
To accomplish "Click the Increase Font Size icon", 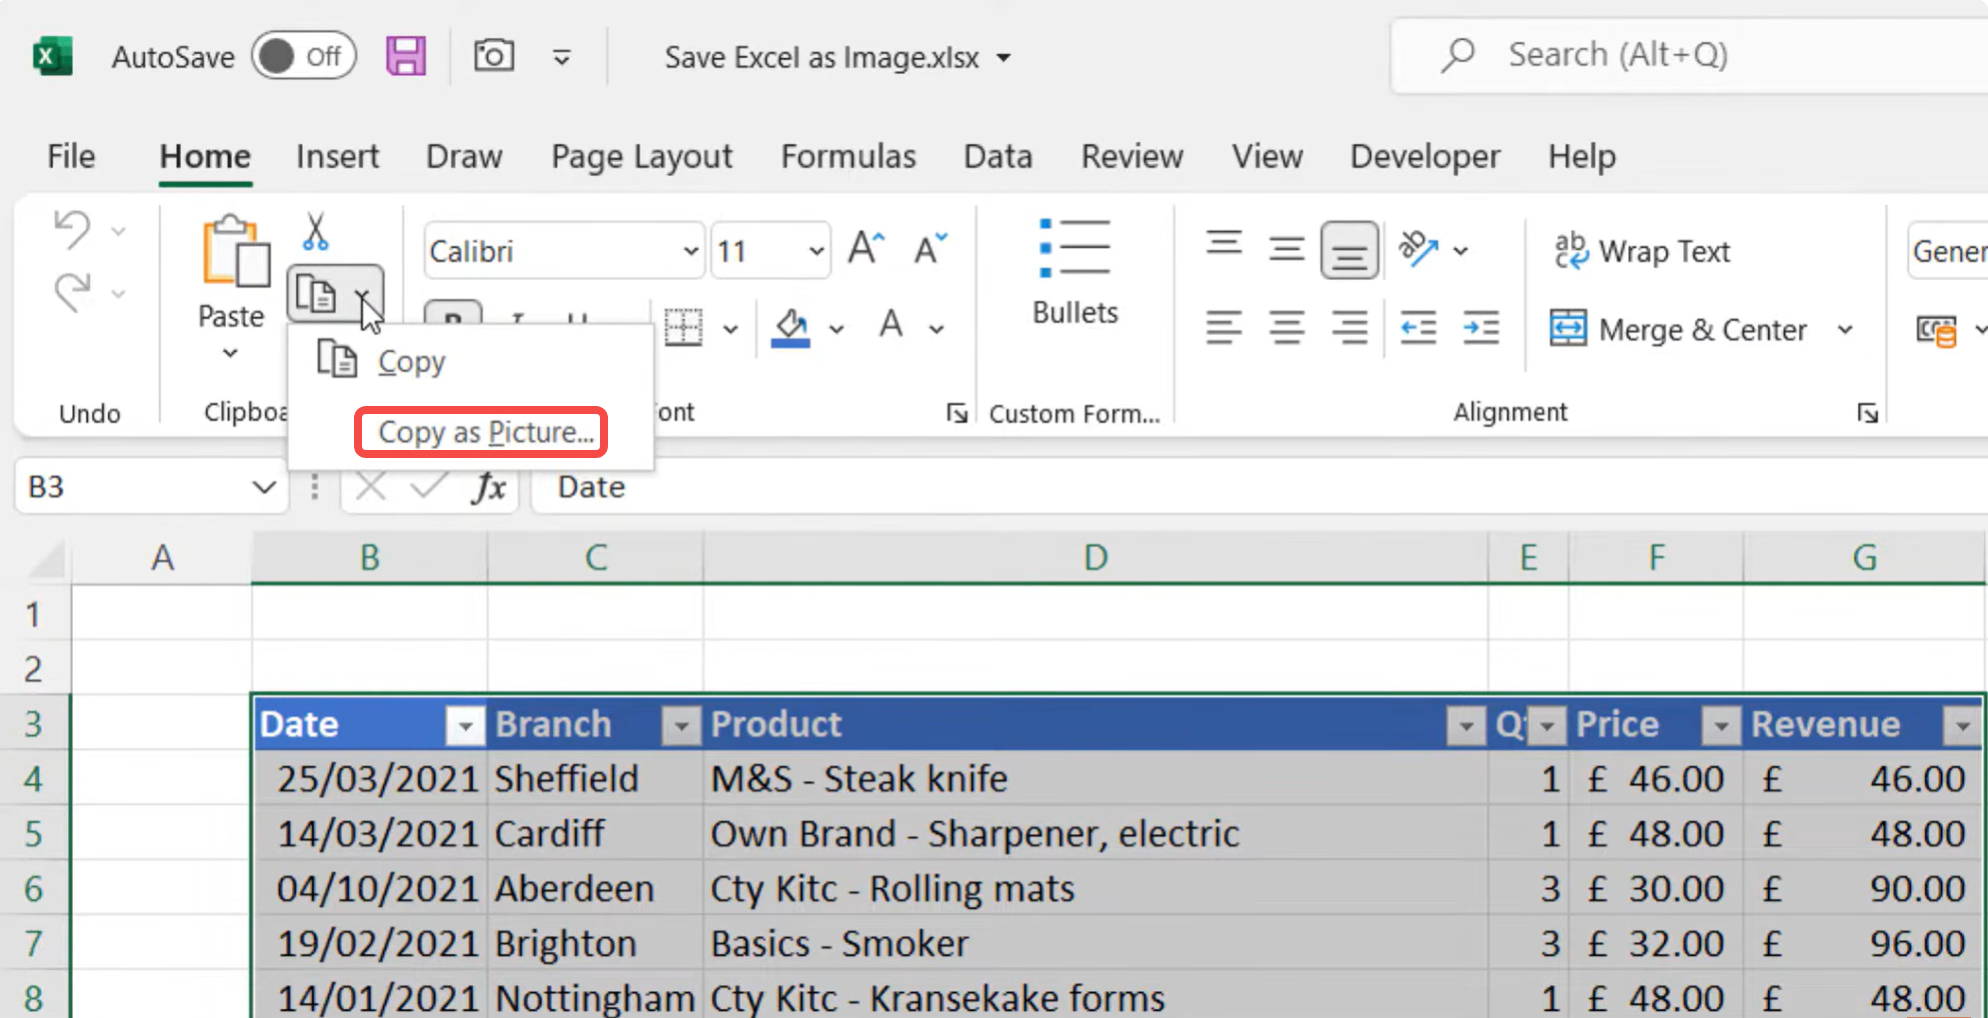I will [x=866, y=248].
